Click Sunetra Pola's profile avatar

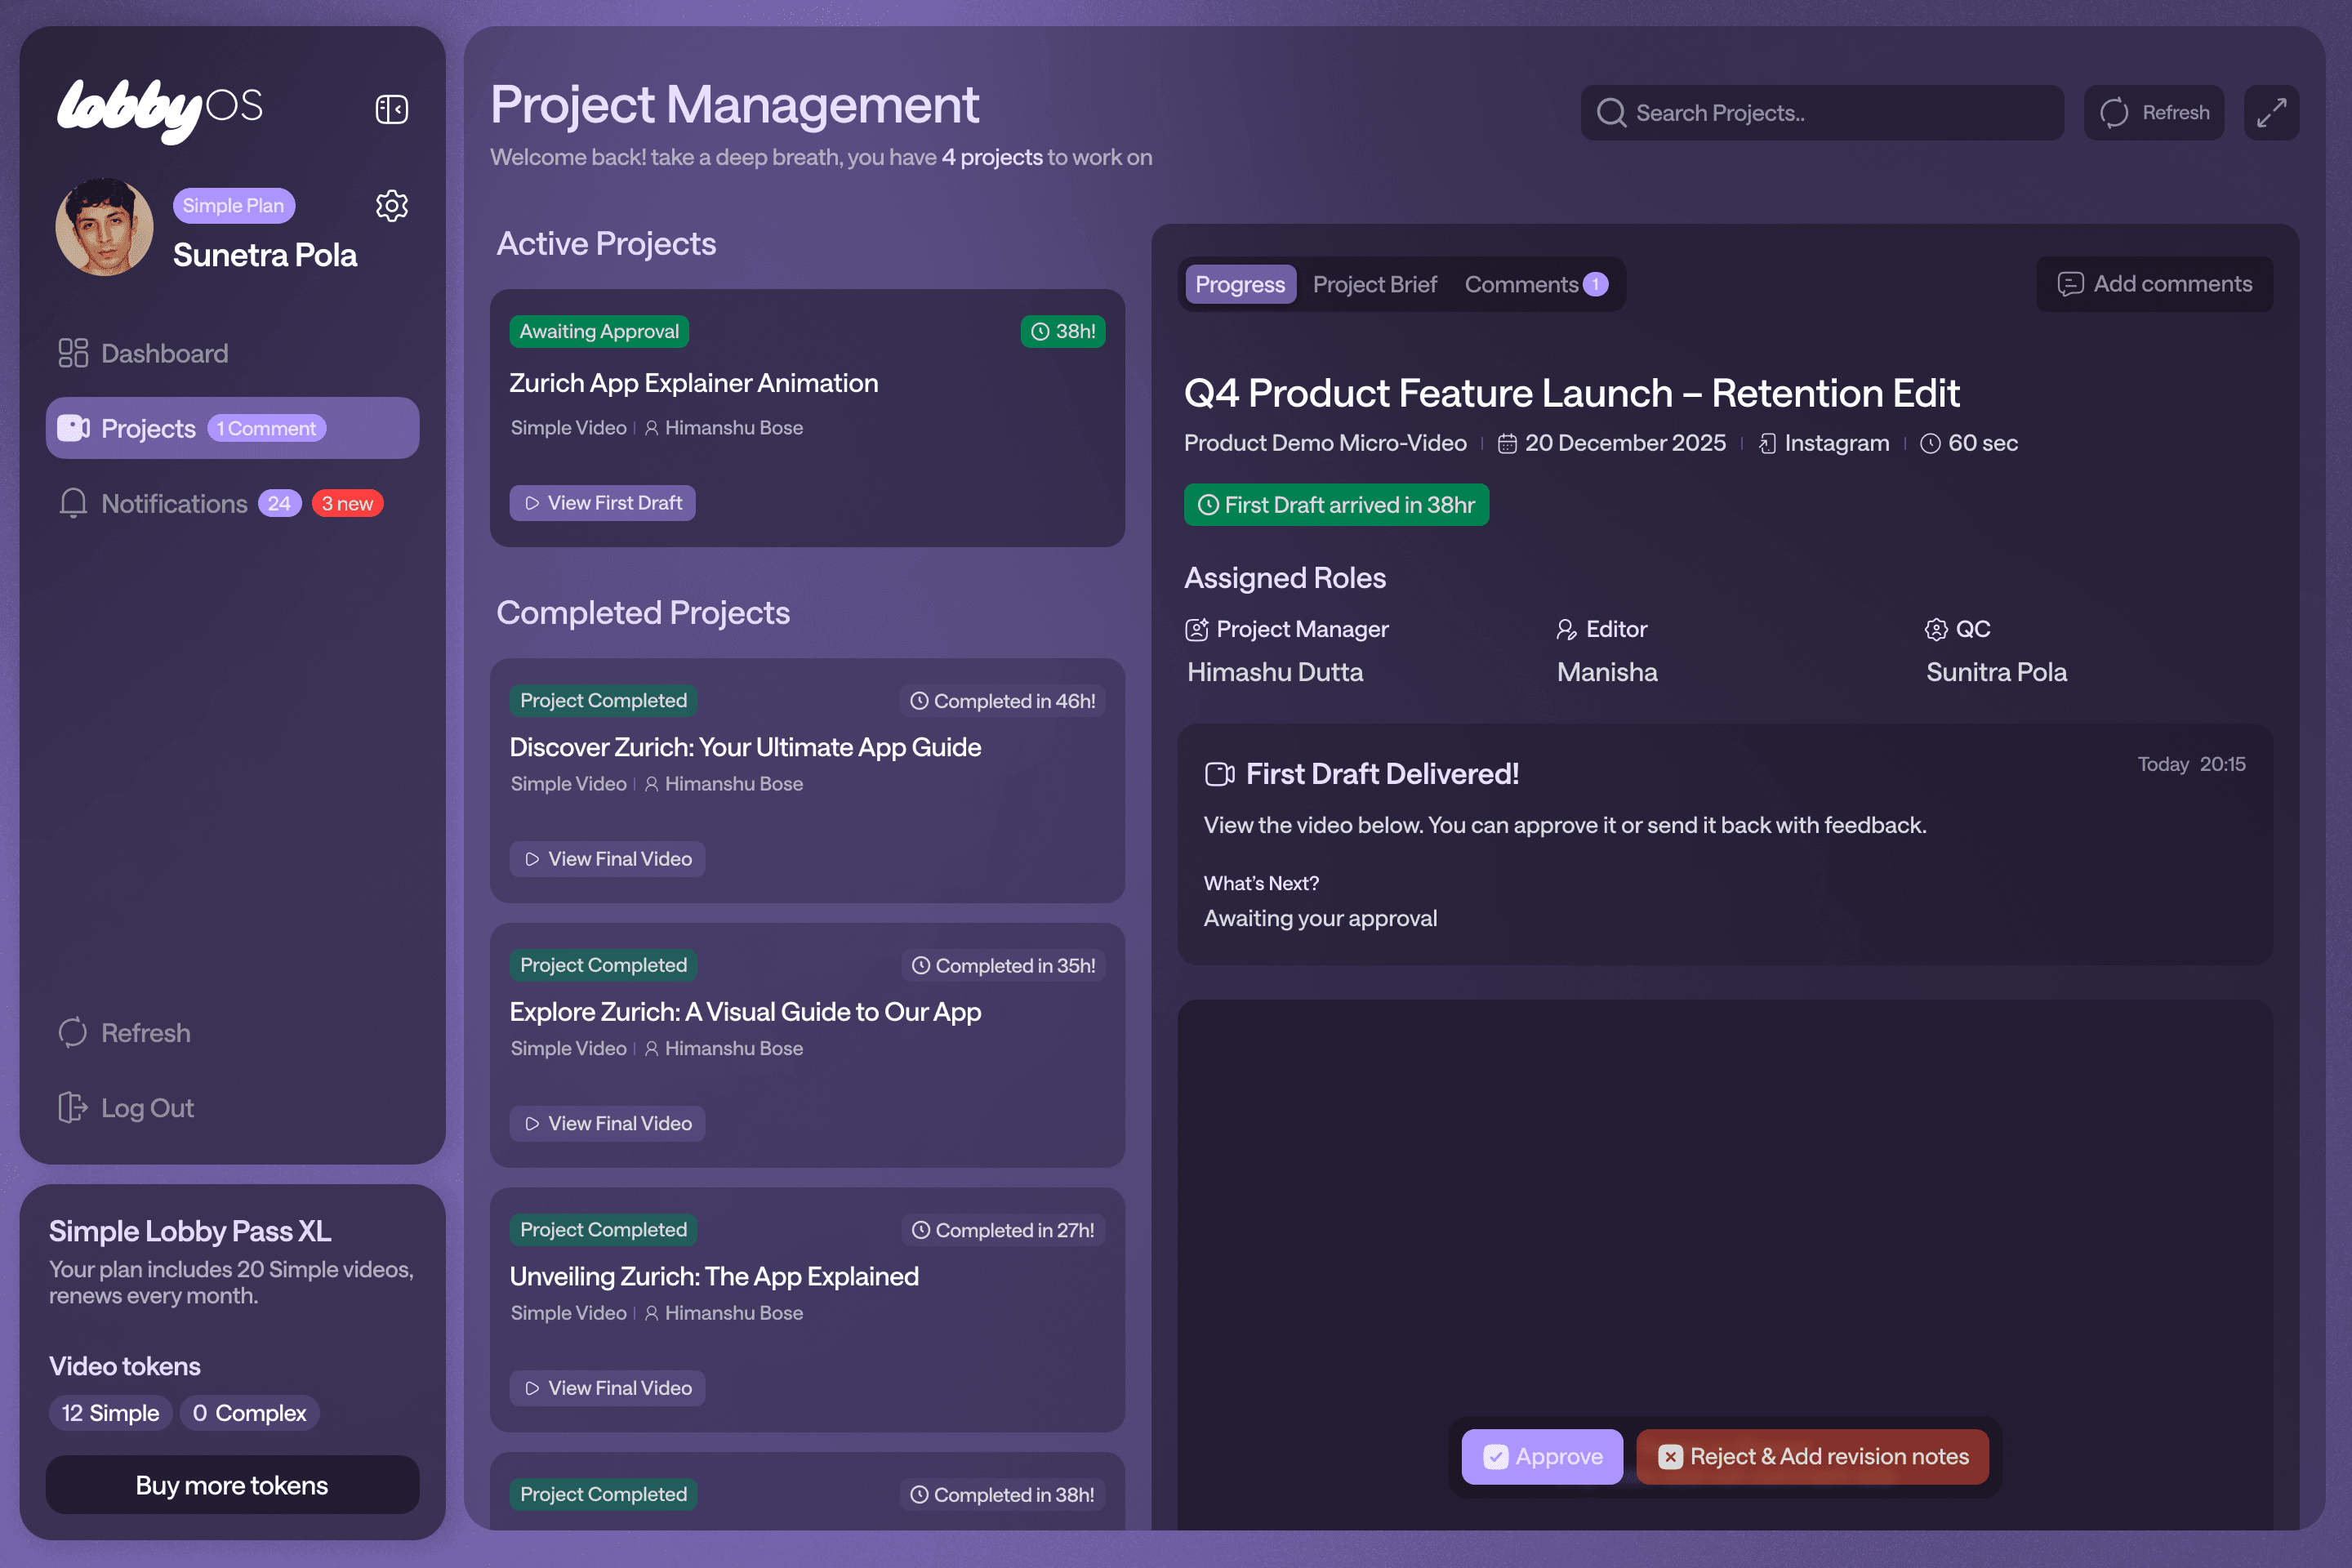pyautogui.click(x=104, y=228)
